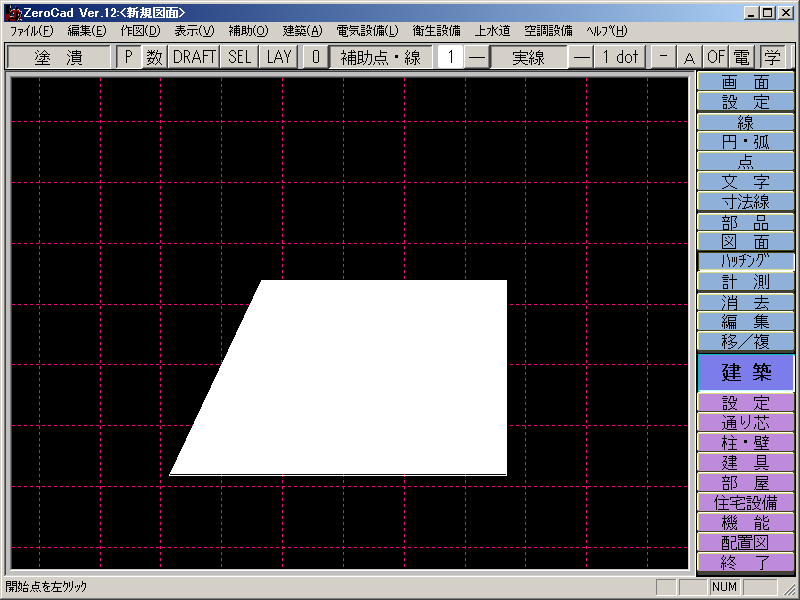Open the 補助点・線 layer name selector
Image resolution: width=800 pixels, height=600 pixels.
coord(380,57)
